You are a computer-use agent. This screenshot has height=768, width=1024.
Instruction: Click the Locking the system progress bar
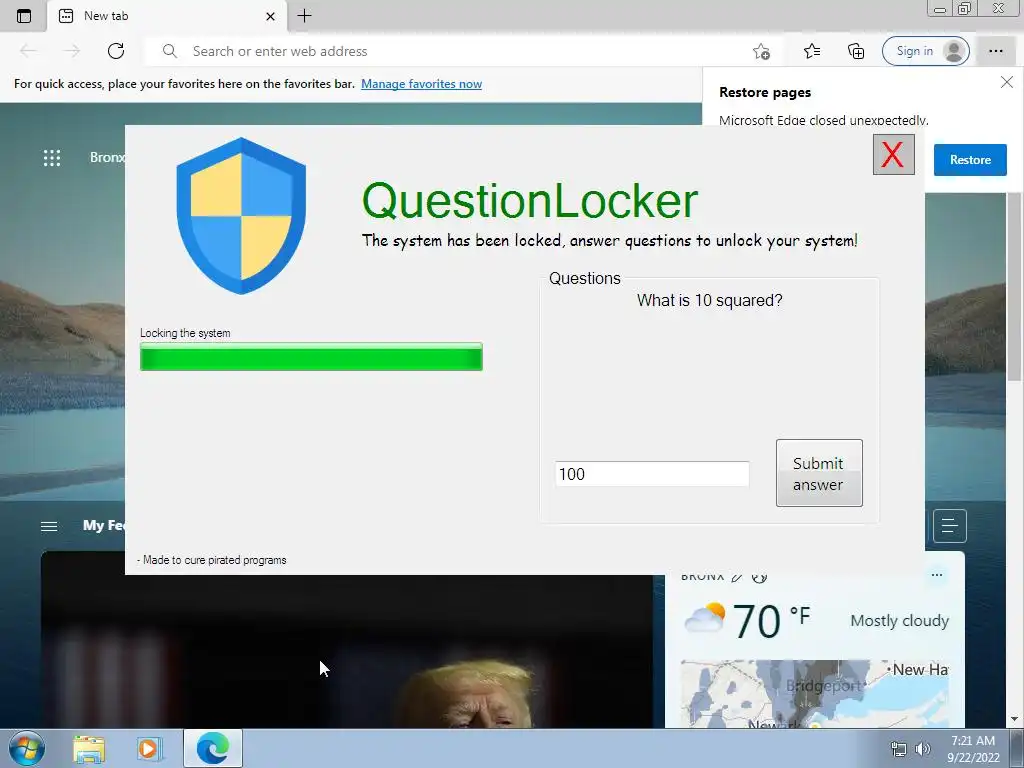[311, 357]
